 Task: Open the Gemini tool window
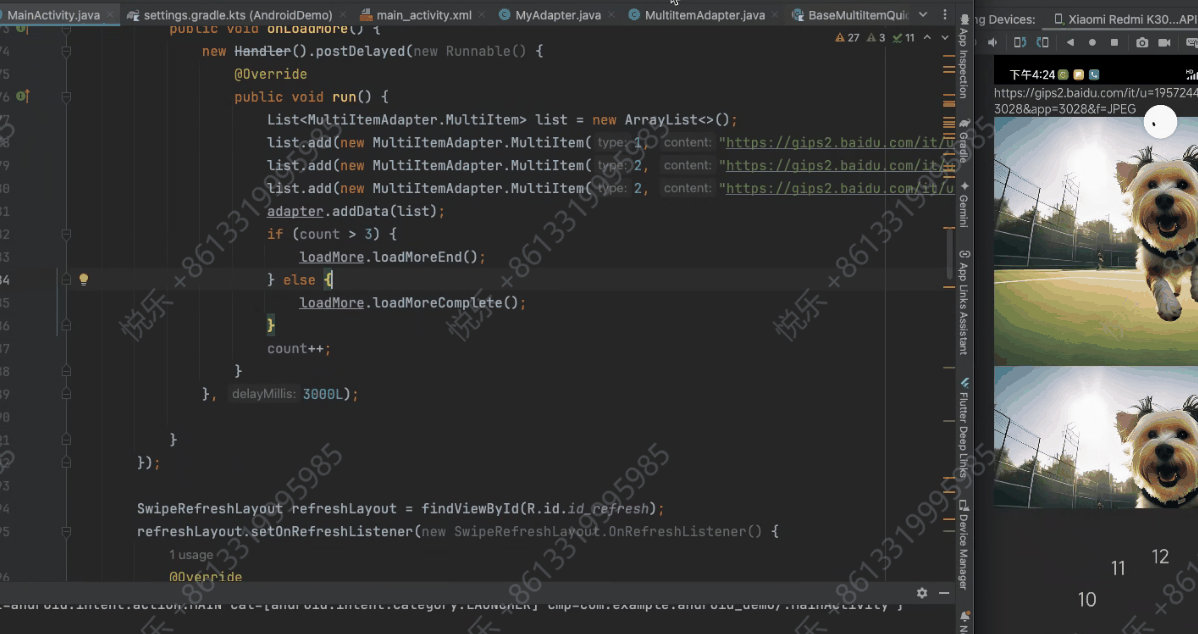click(964, 203)
